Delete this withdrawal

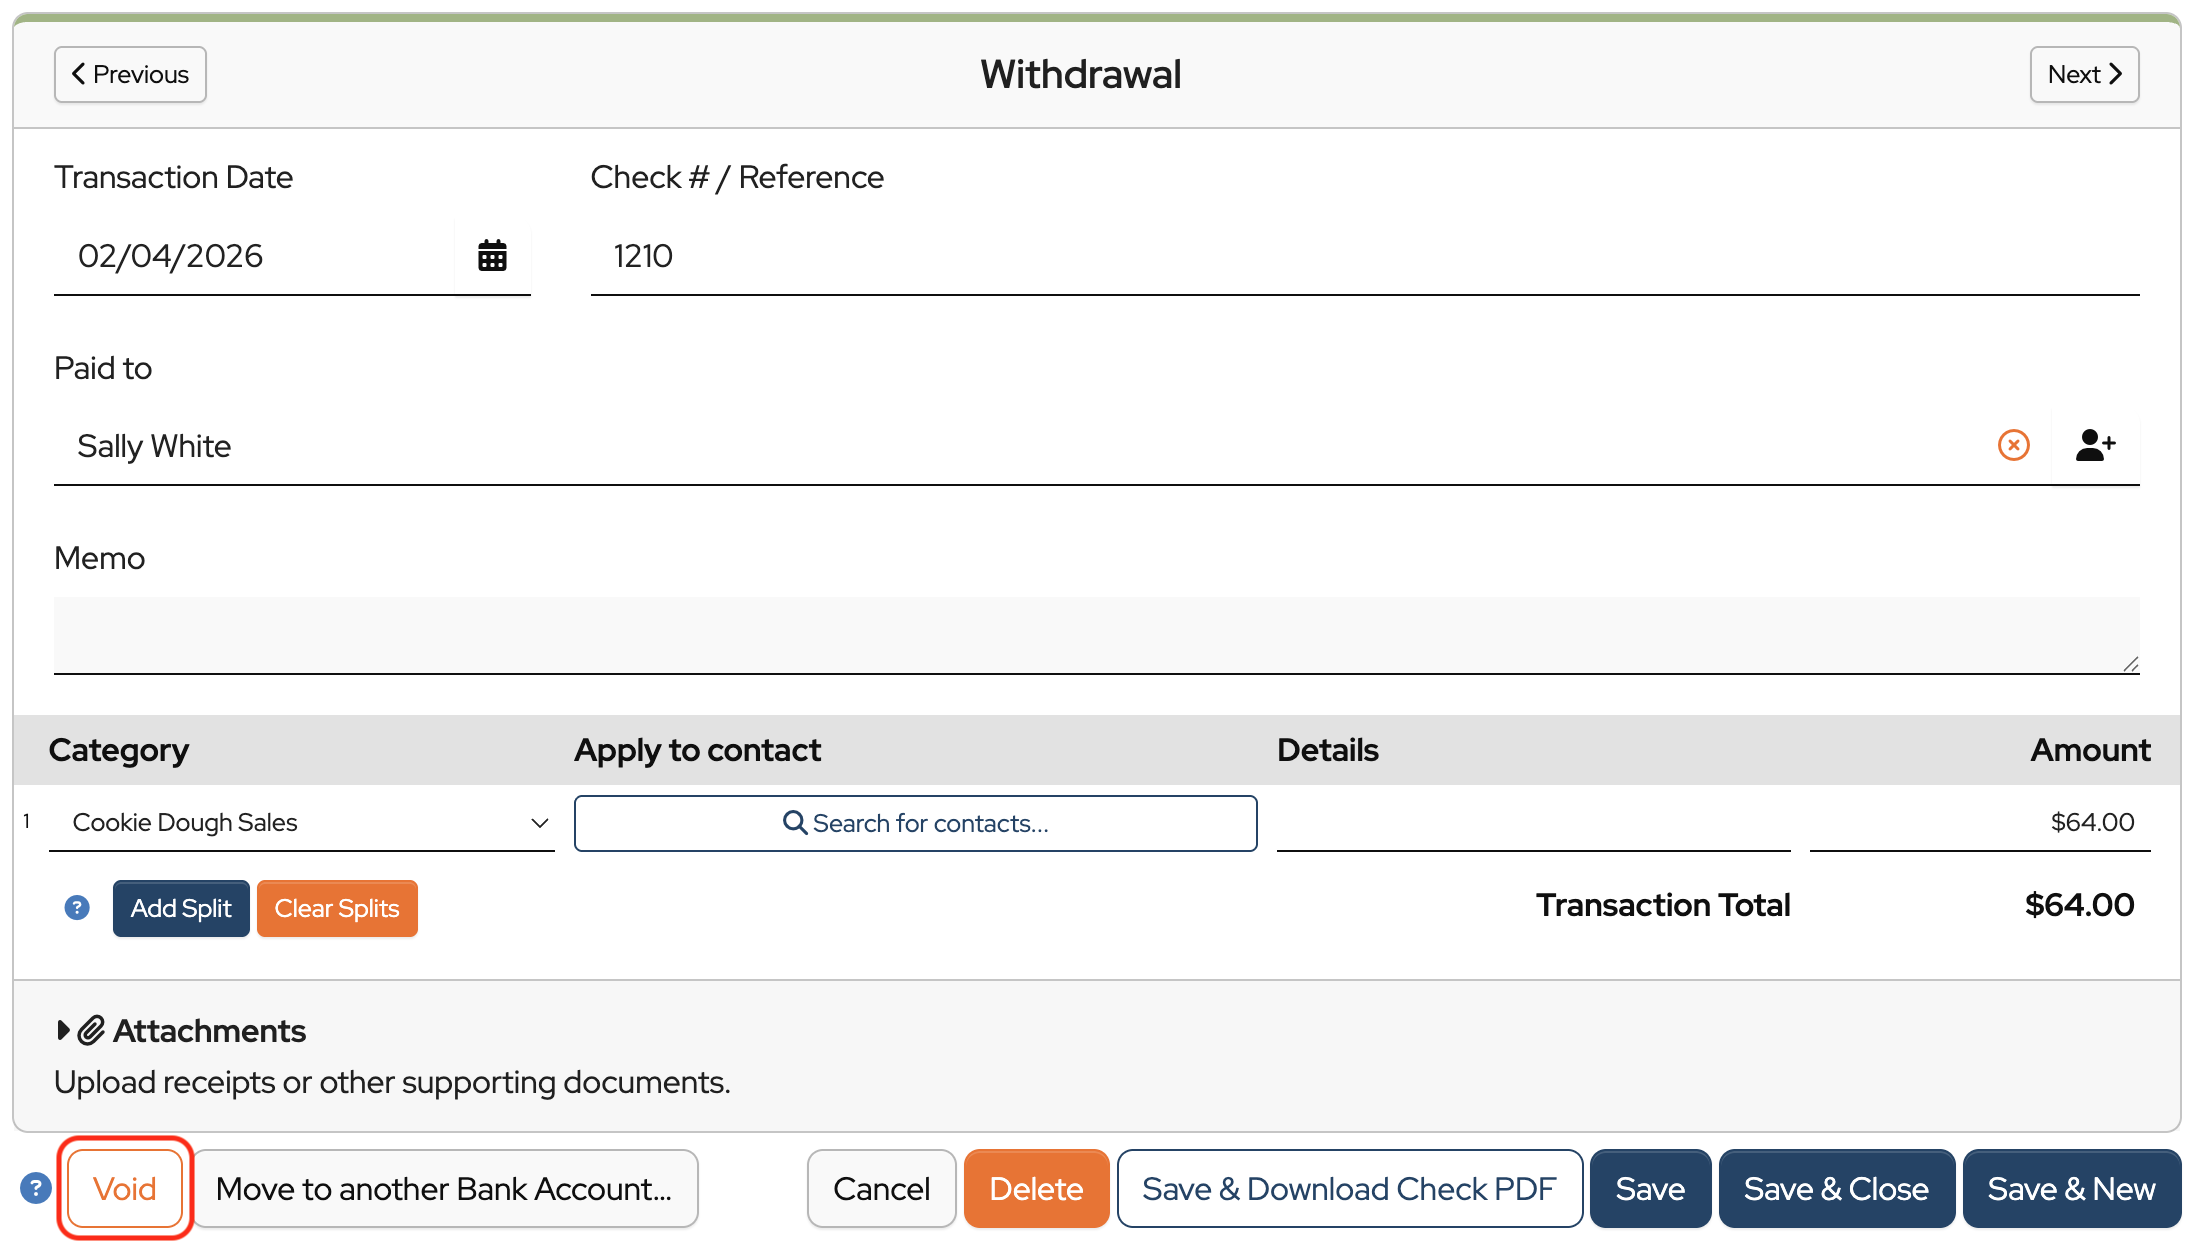1036,1188
